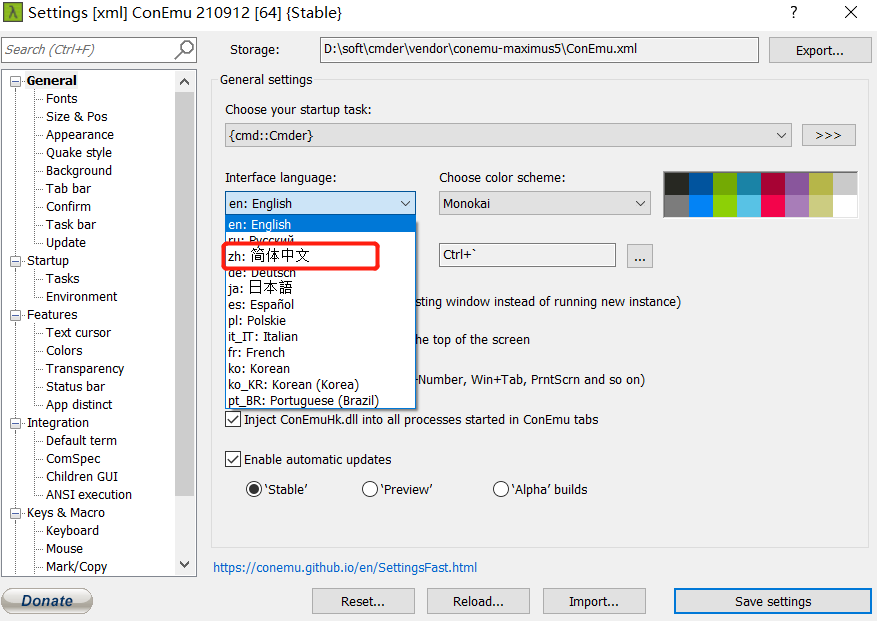This screenshot has height=621, width=877.
Task: Toggle Enable automatic updates checkbox
Action: (233, 459)
